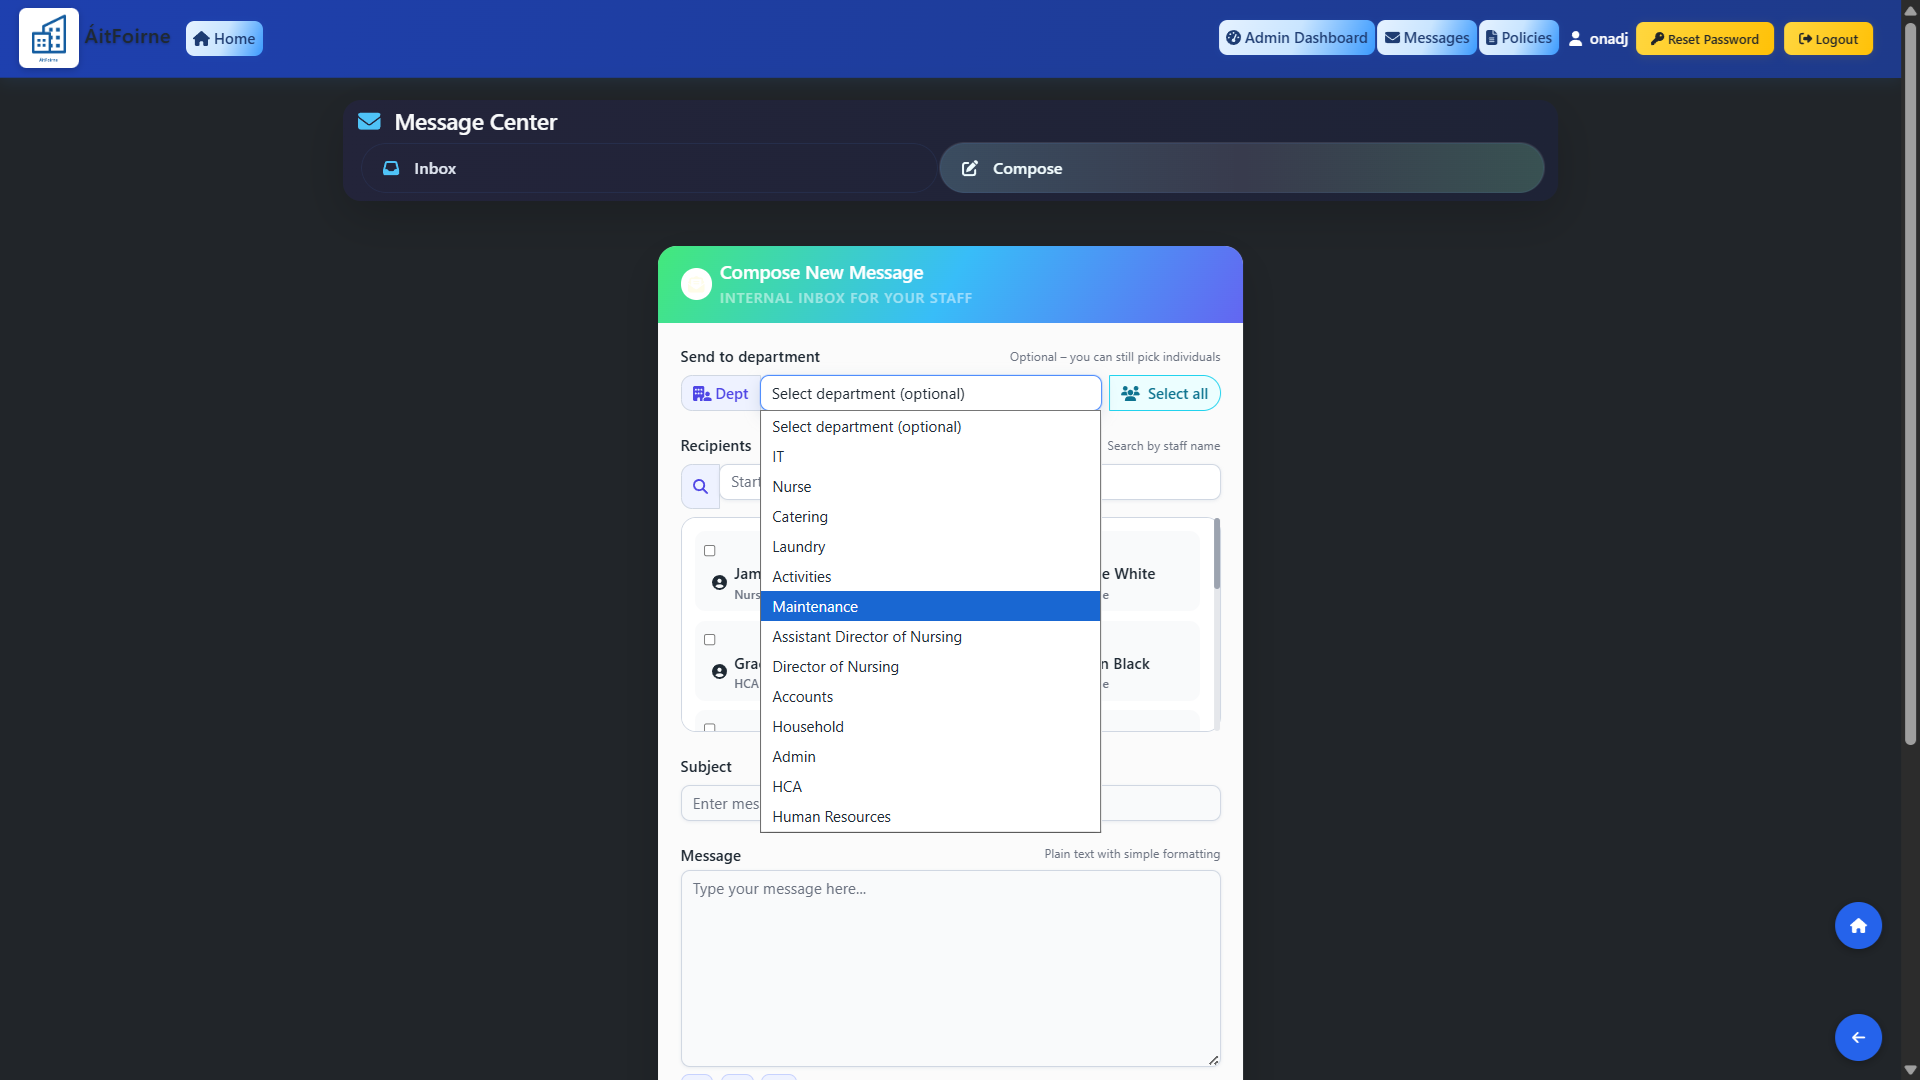Image resolution: width=1920 pixels, height=1080 pixels.
Task: Pick Director of Nursing option
Action: [930, 667]
